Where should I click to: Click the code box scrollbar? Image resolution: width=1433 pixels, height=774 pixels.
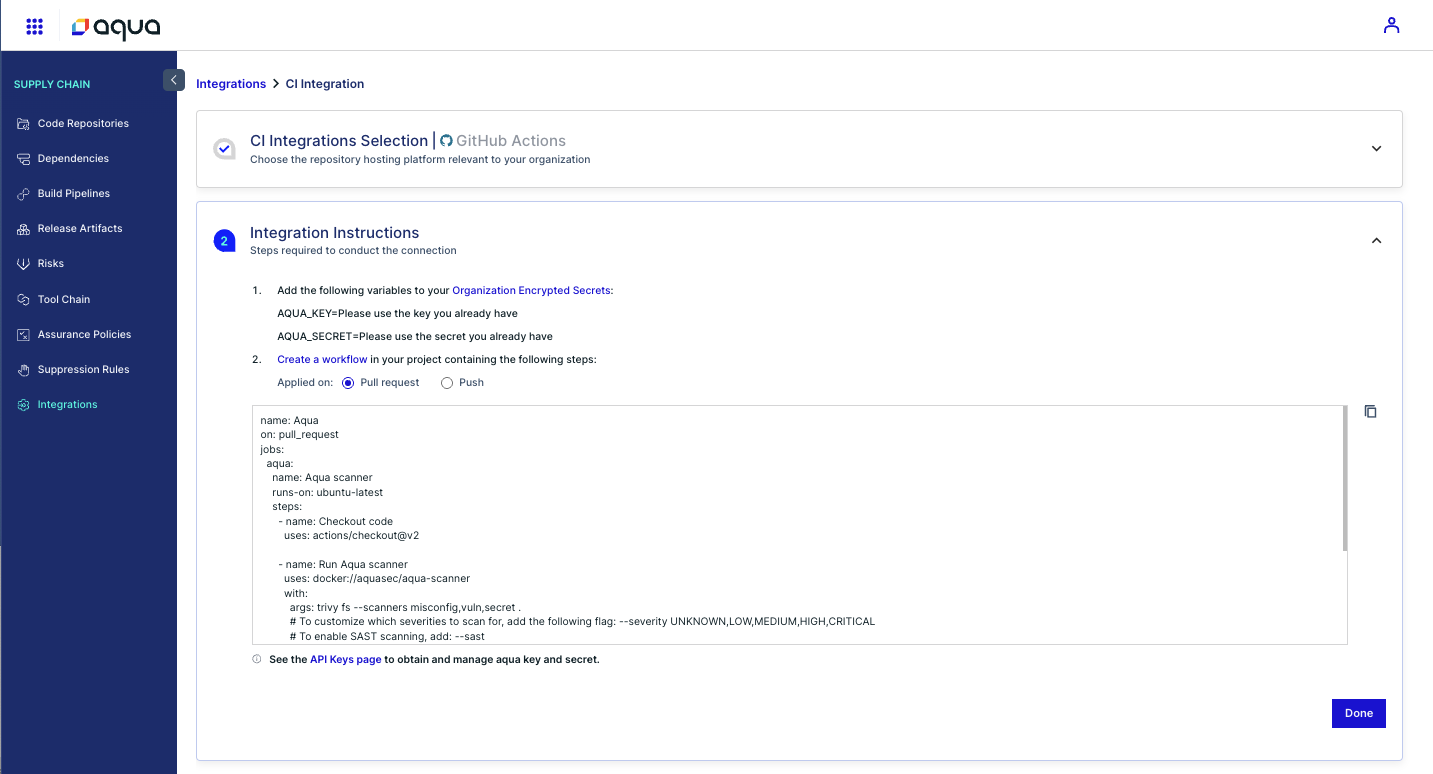click(x=1345, y=479)
